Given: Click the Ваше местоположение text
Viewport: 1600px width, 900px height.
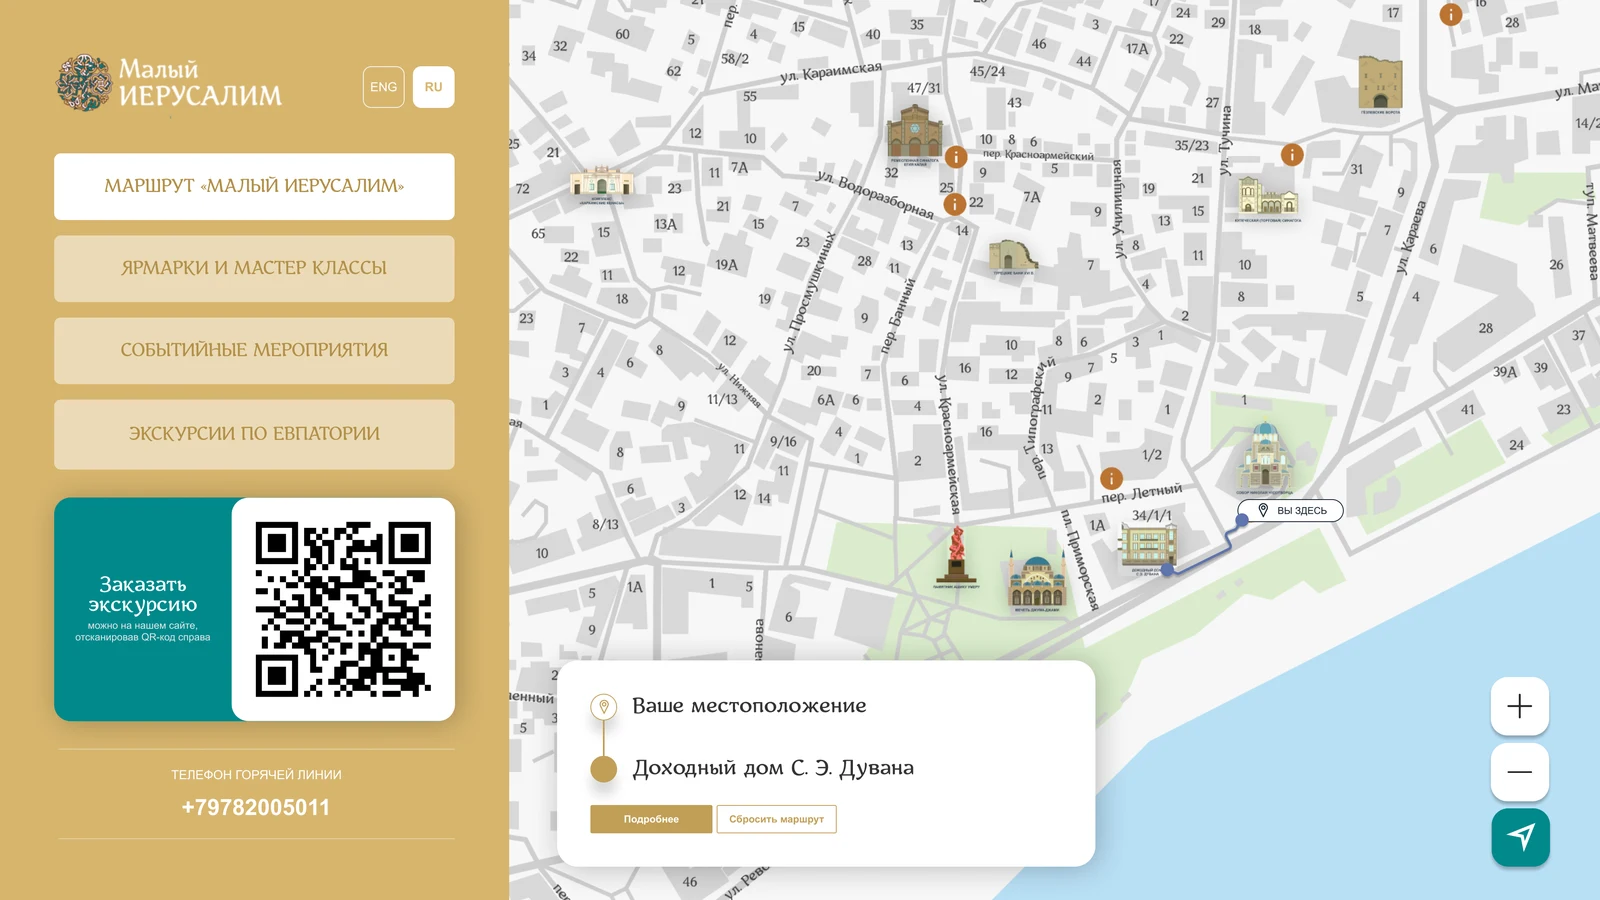Looking at the screenshot, I should pyautogui.click(x=749, y=706).
